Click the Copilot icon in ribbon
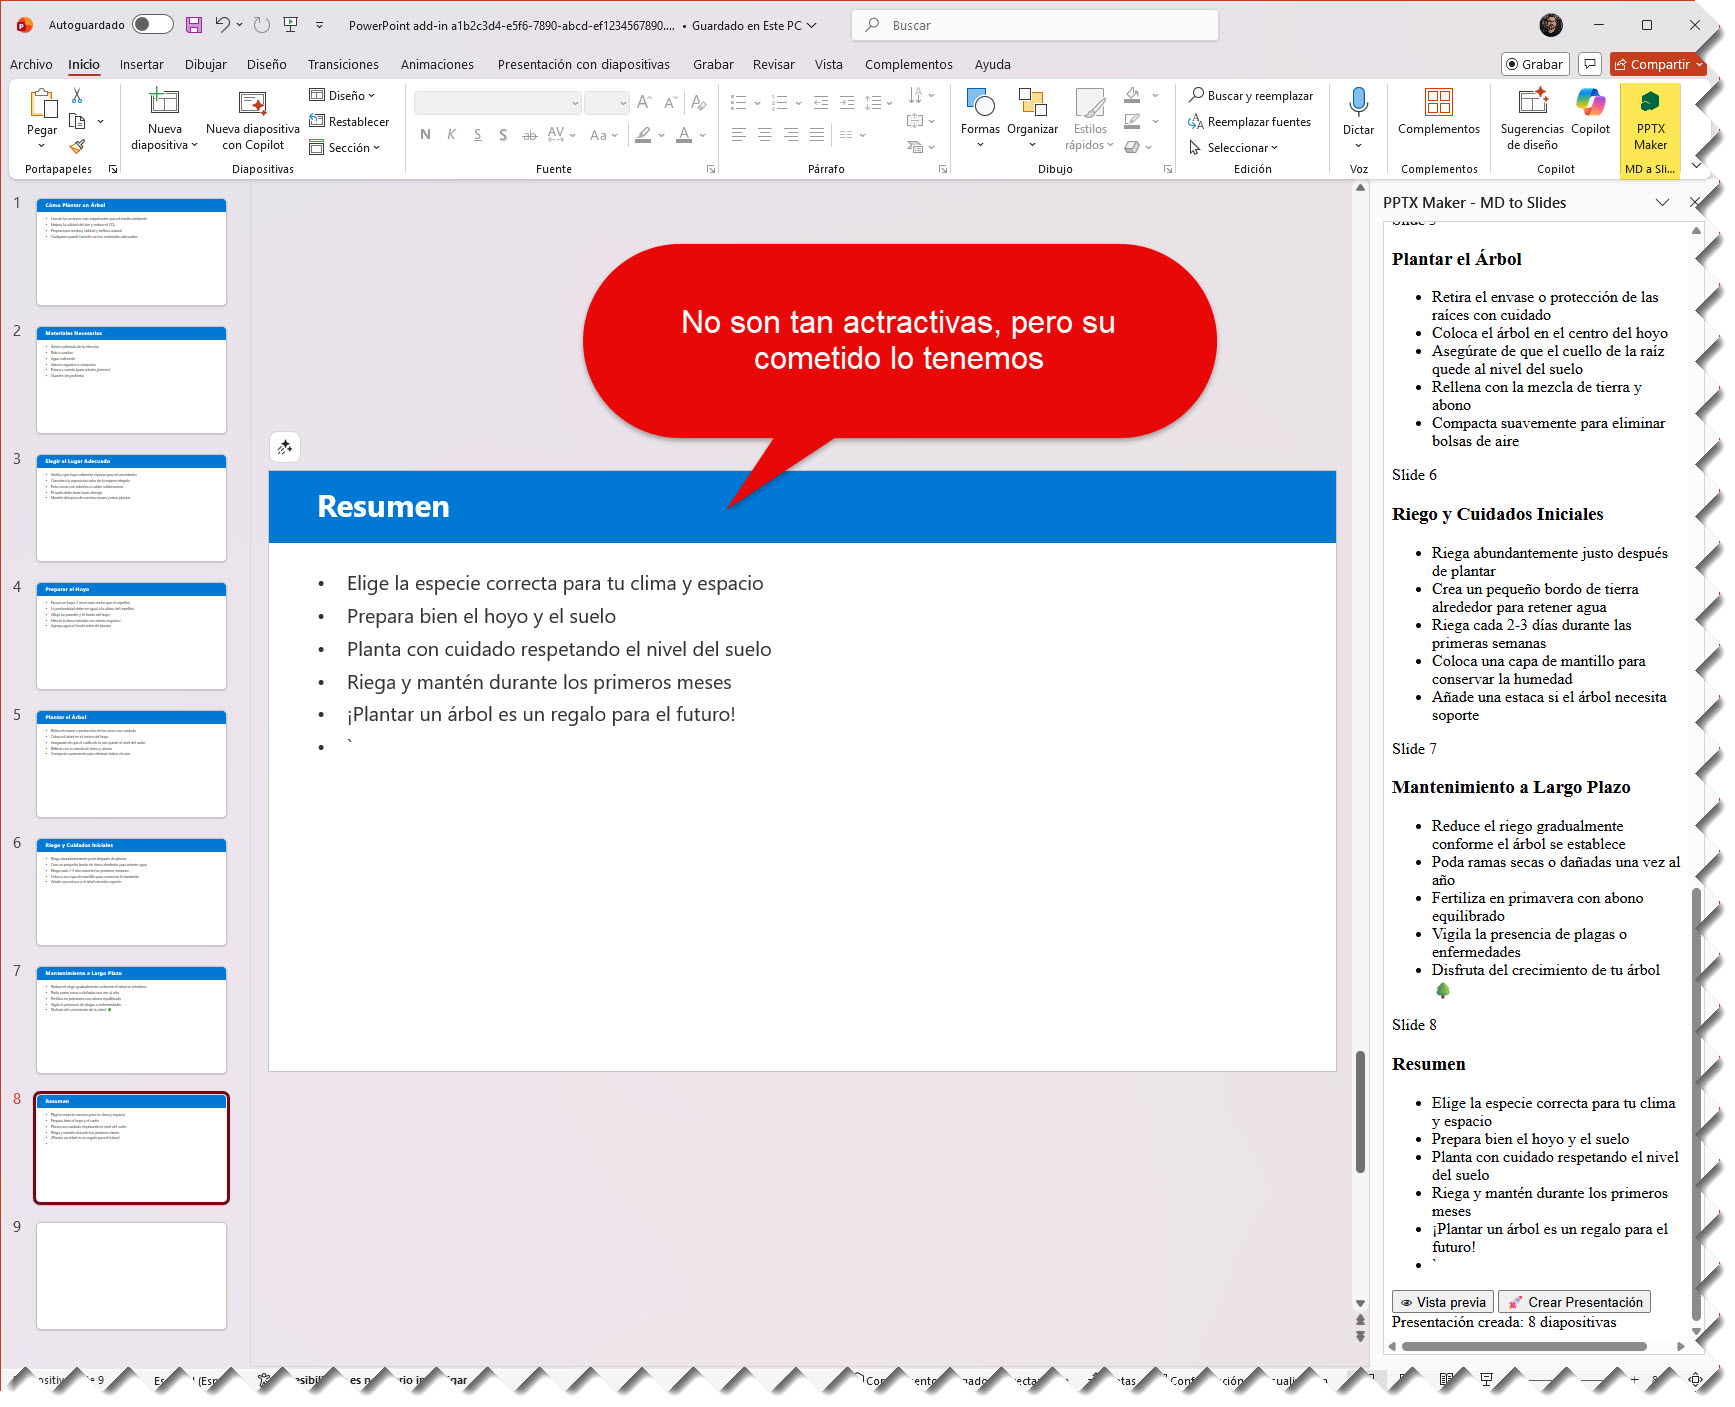The width and height of the screenshot is (1735, 1407). point(1589,112)
